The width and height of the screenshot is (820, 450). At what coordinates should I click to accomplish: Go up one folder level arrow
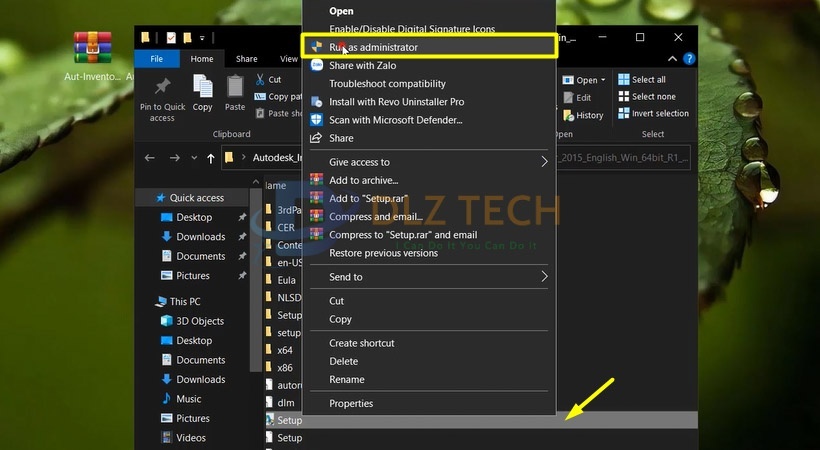pyautogui.click(x=211, y=158)
